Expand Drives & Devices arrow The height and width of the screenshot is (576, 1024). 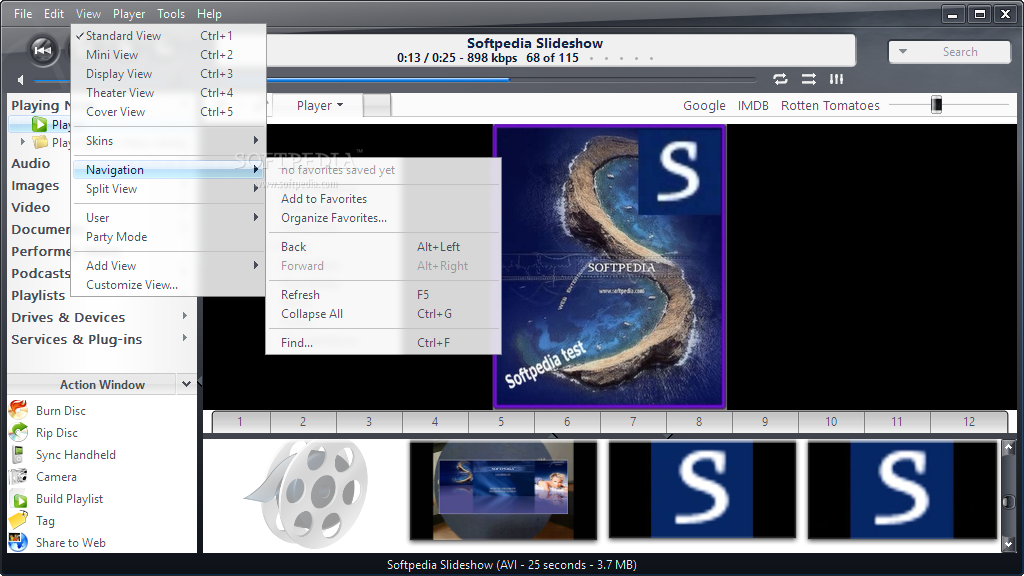(185, 316)
